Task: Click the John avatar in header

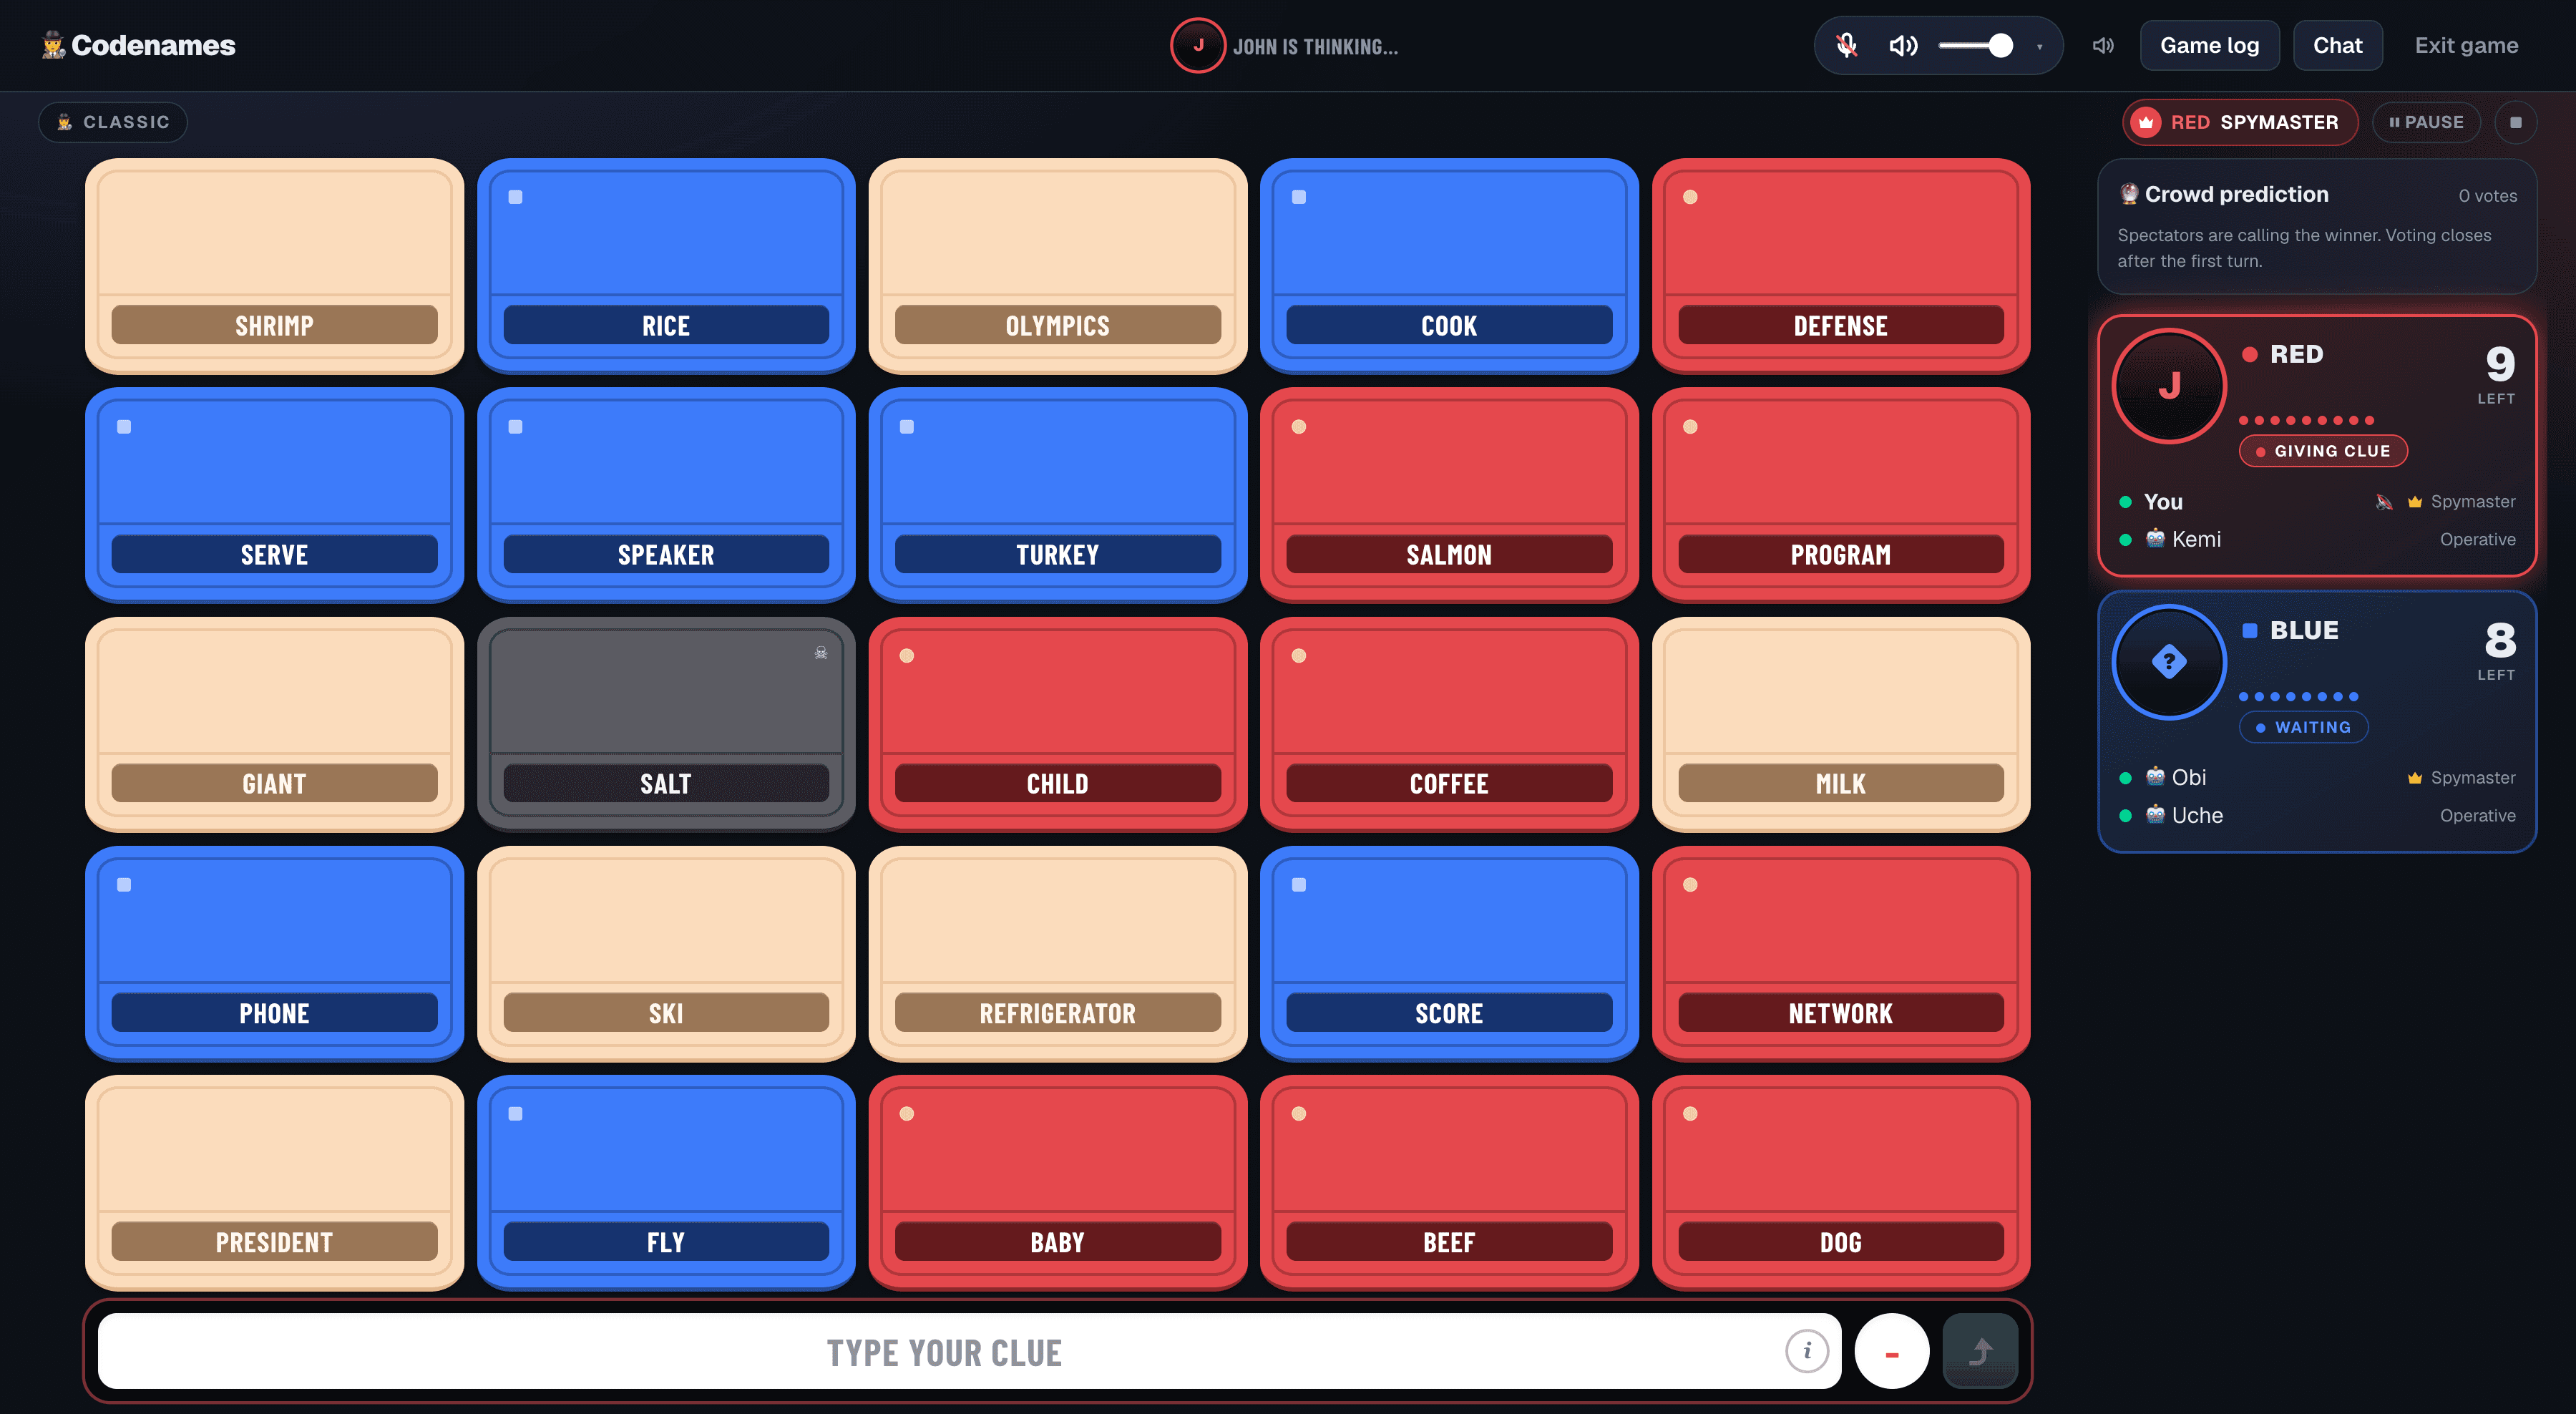Action: (1197, 45)
